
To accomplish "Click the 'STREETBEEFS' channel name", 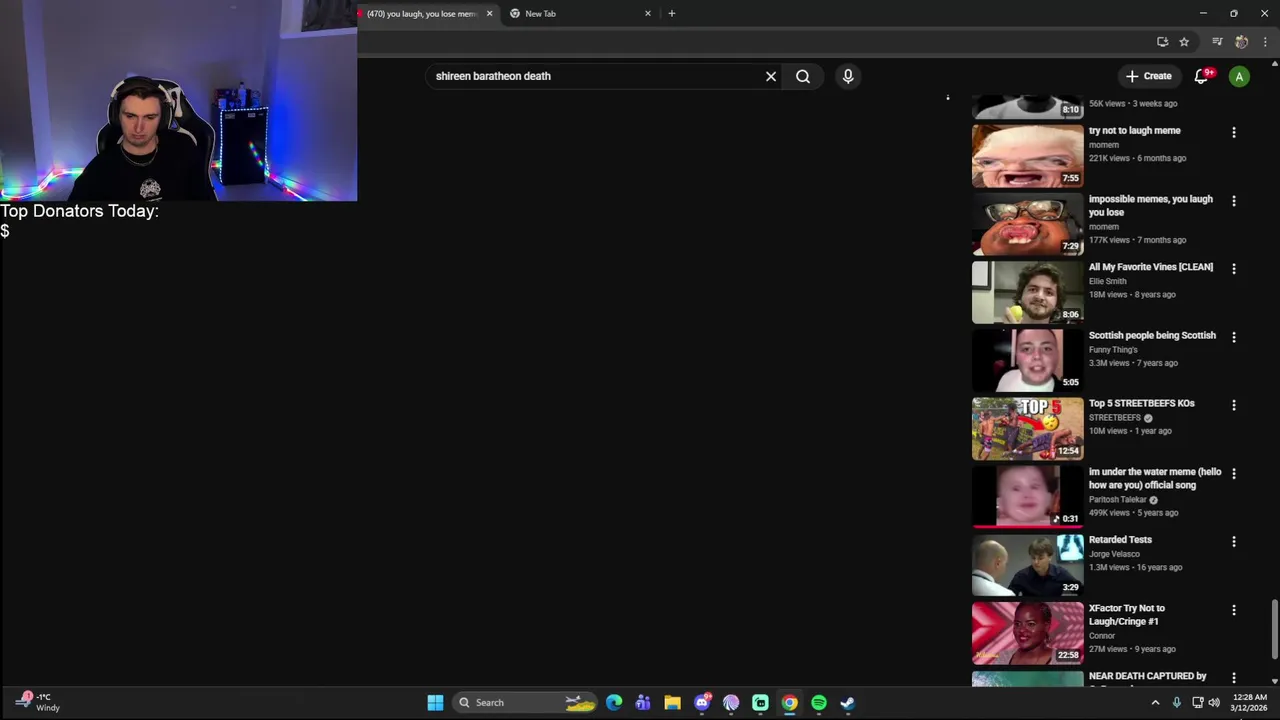I will pos(1115,418).
